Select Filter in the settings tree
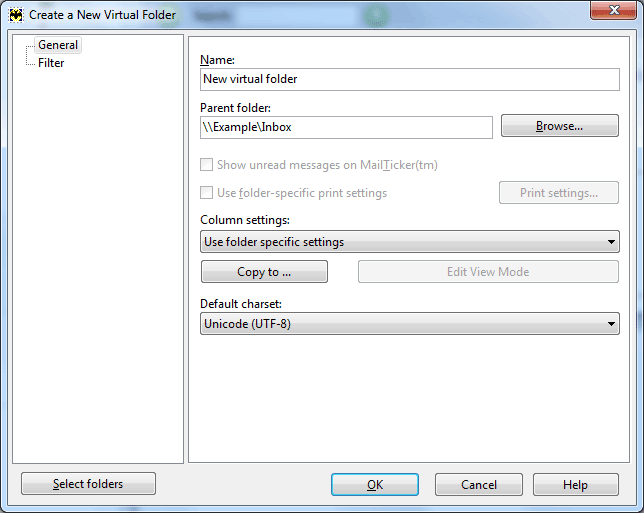 tap(51, 63)
